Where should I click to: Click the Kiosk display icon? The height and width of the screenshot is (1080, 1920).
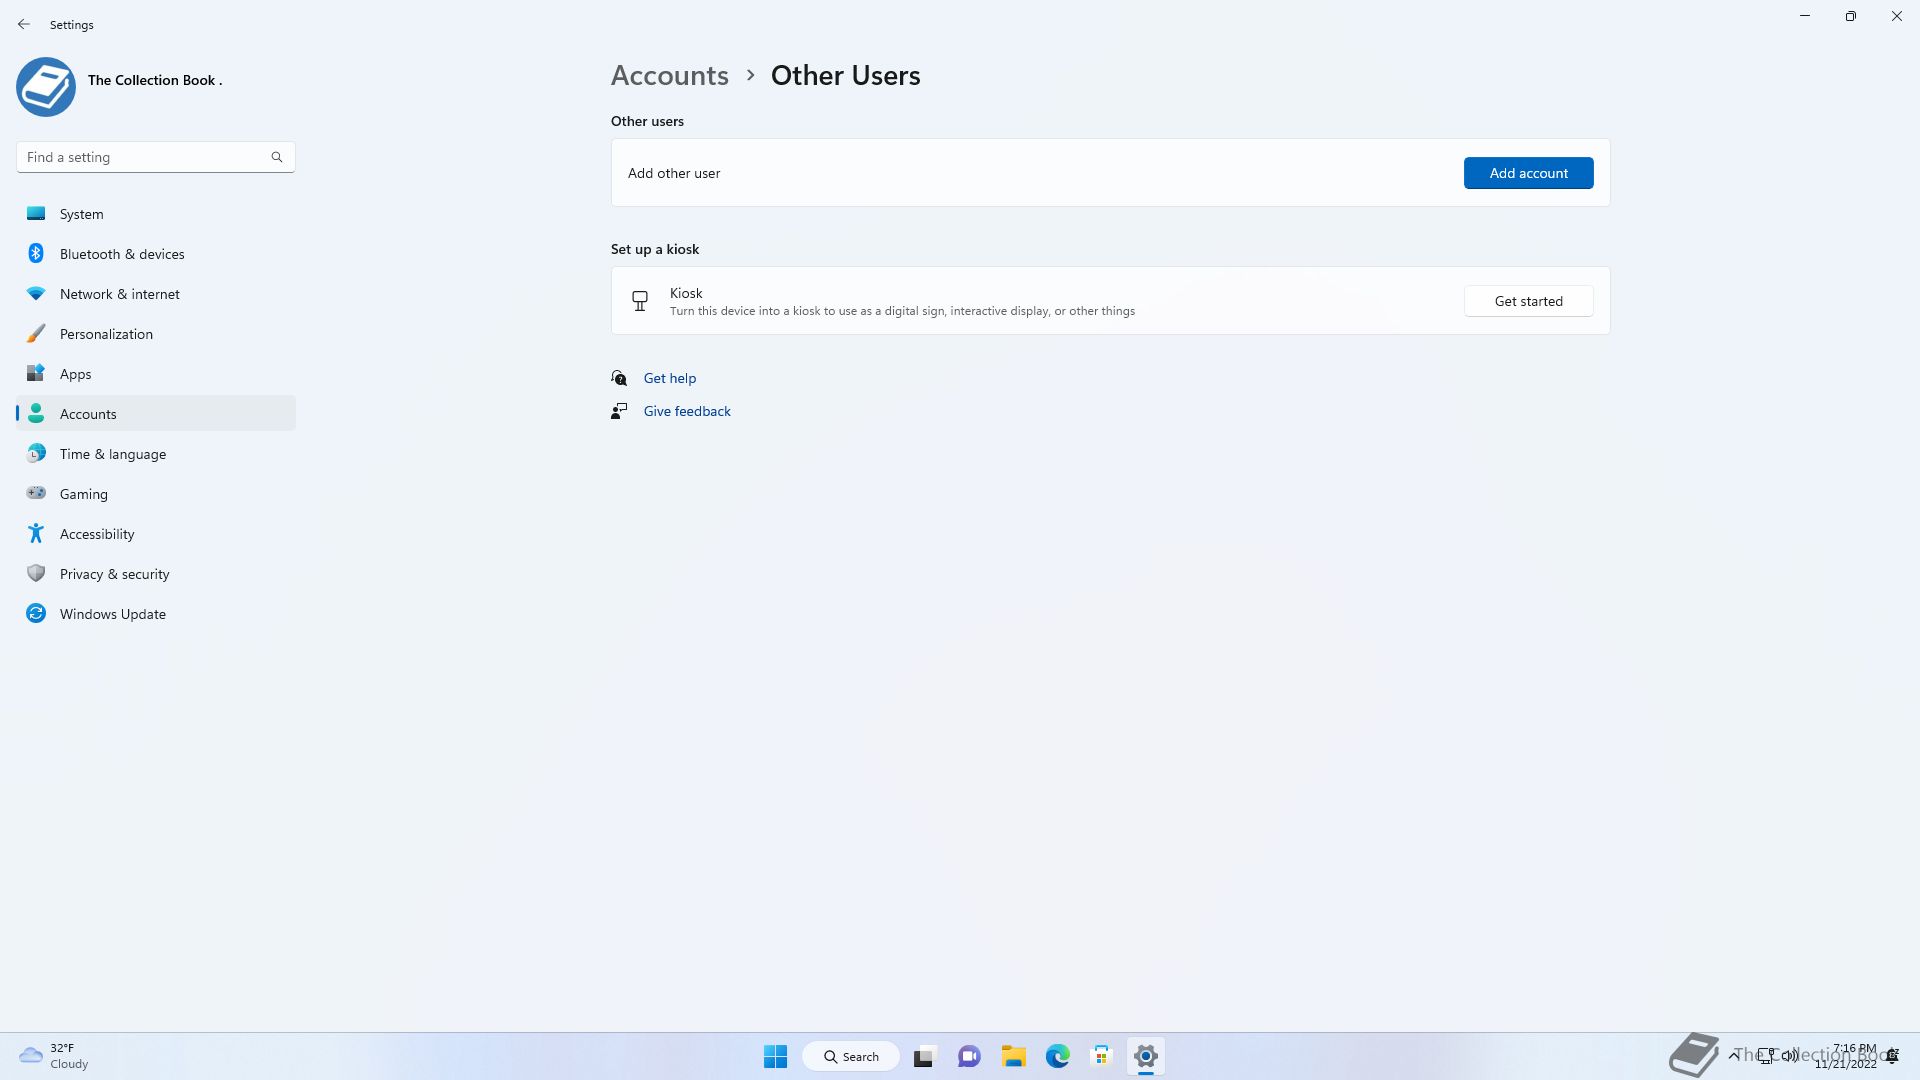coord(640,300)
